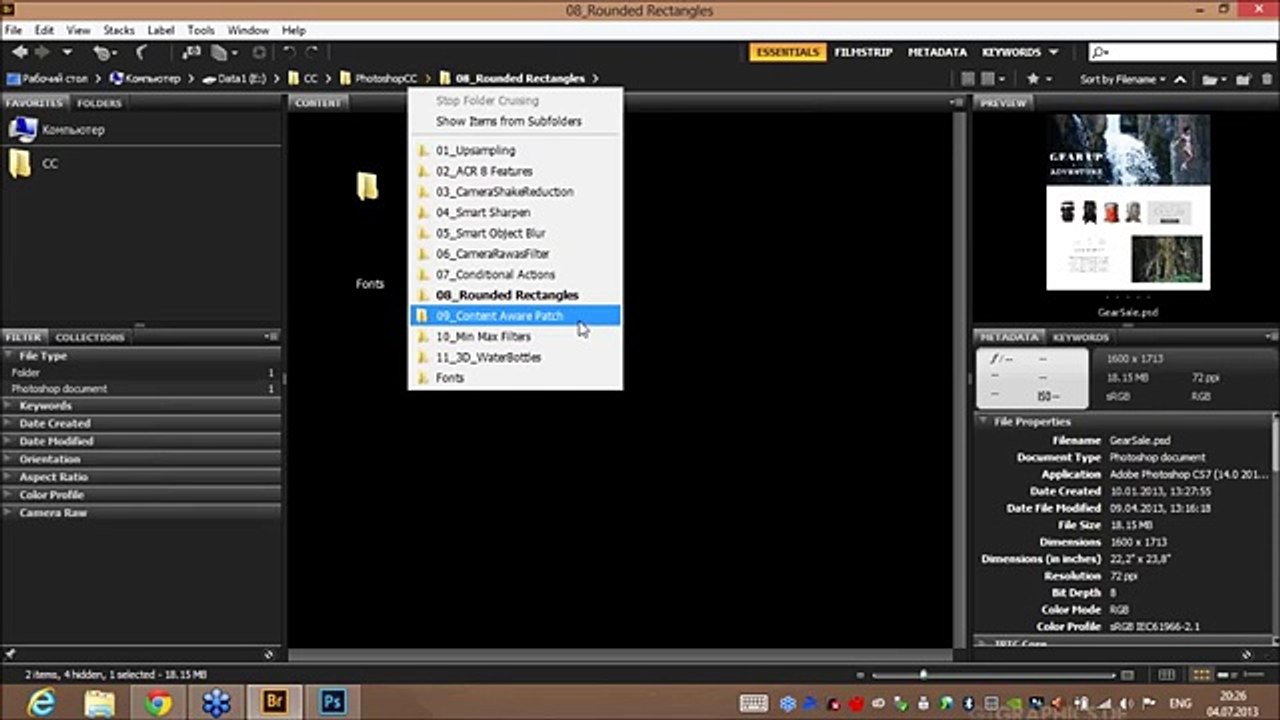Switch to thumbnails grid view icon
Viewport: 1280px width, 720px height.
1202,676
